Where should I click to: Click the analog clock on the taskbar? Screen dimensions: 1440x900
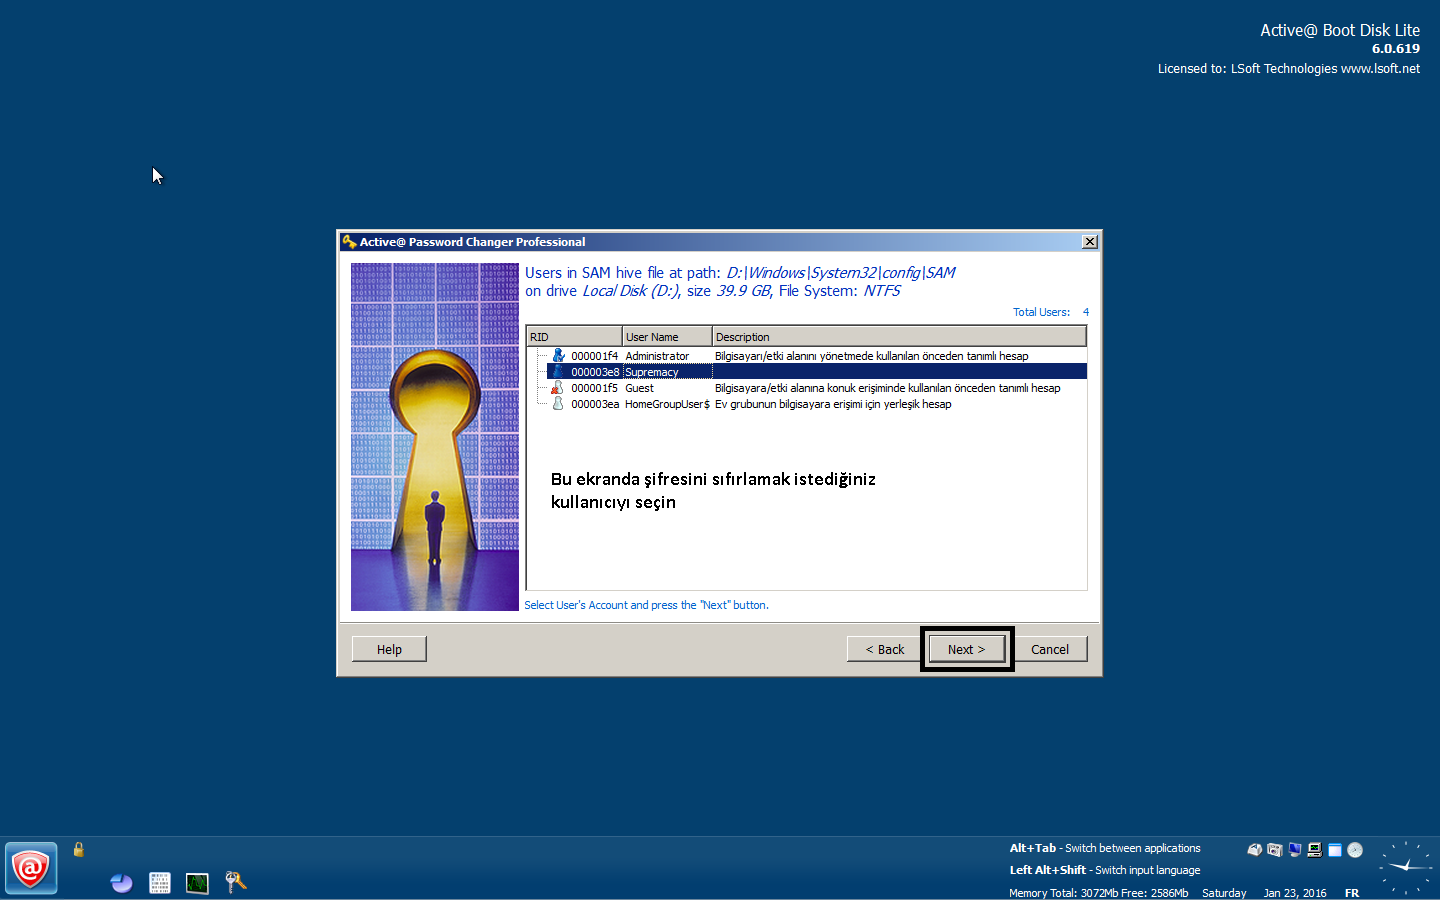(1406, 867)
